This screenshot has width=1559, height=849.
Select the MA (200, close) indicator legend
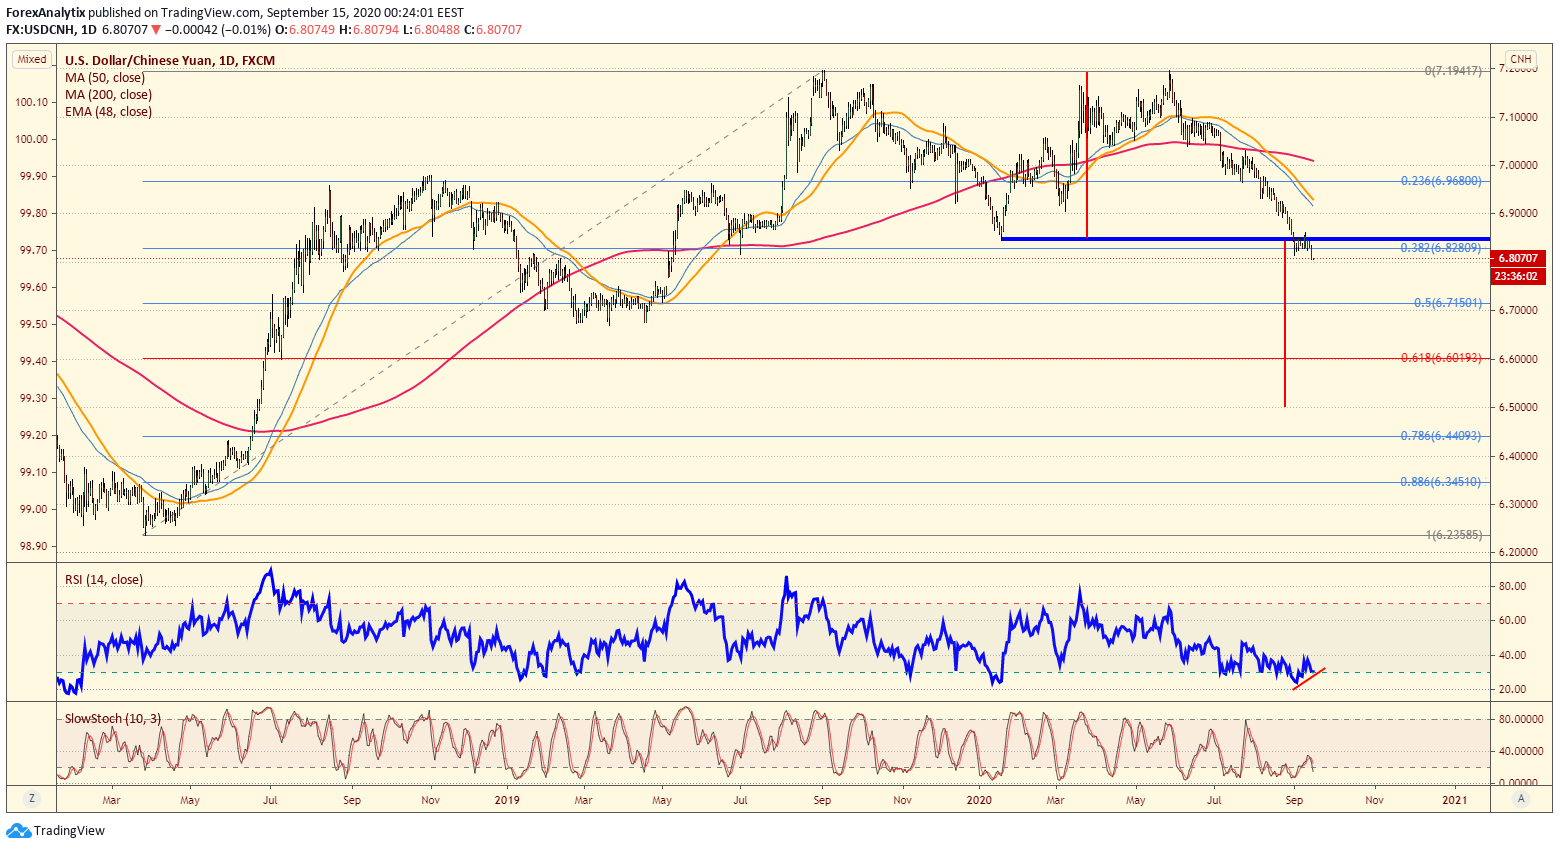click(x=109, y=95)
